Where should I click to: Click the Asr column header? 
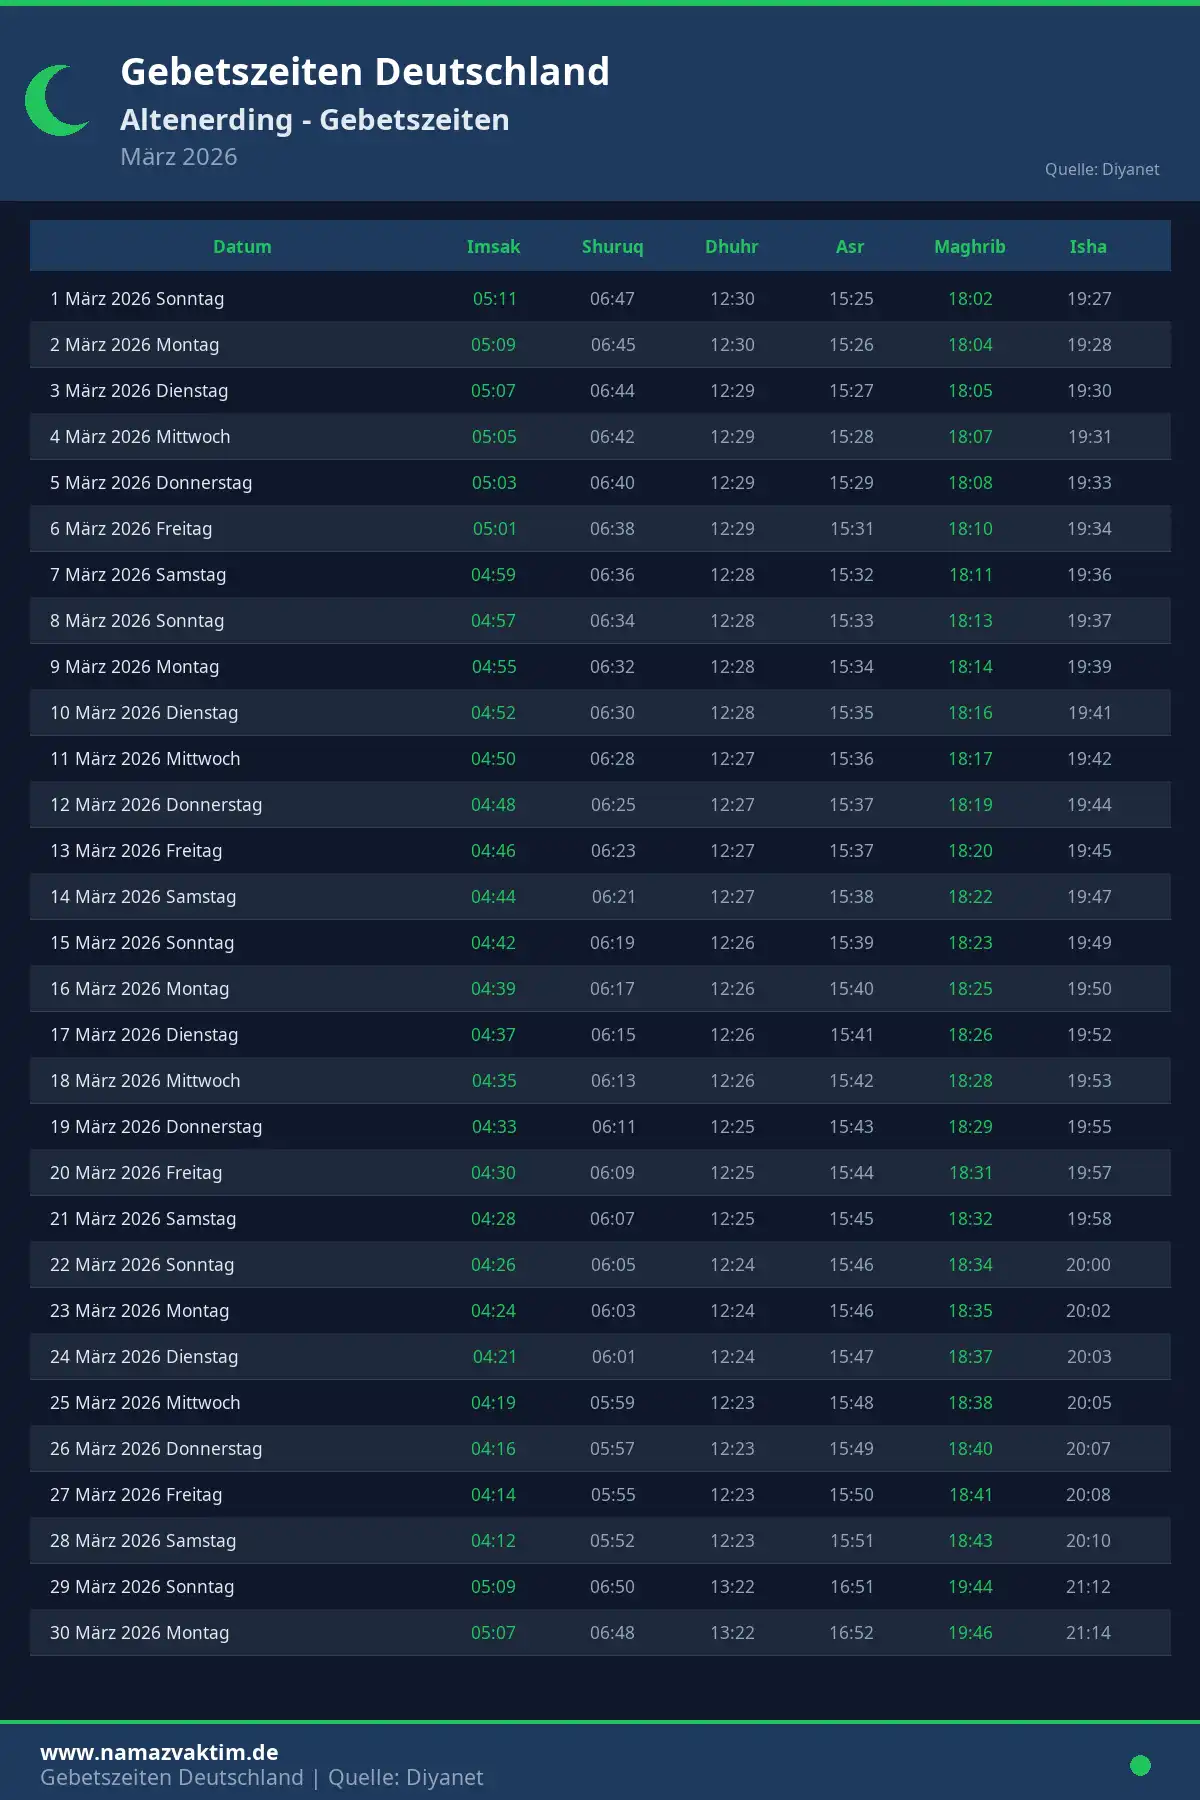click(850, 247)
